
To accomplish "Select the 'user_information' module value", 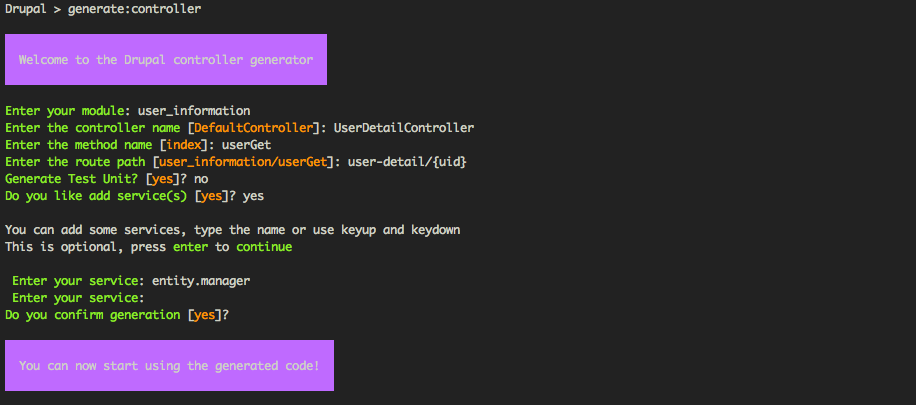I will tap(194, 111).
